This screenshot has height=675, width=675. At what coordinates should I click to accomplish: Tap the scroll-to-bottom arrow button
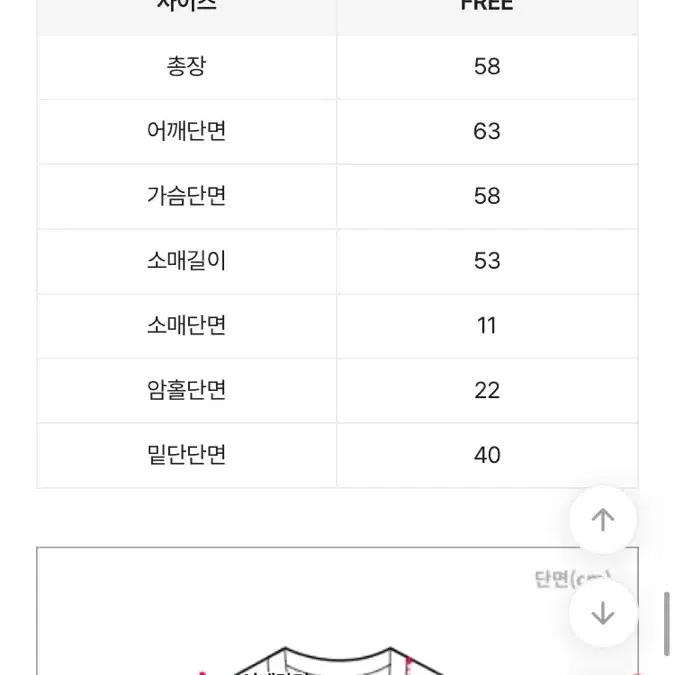click(603, 613)
